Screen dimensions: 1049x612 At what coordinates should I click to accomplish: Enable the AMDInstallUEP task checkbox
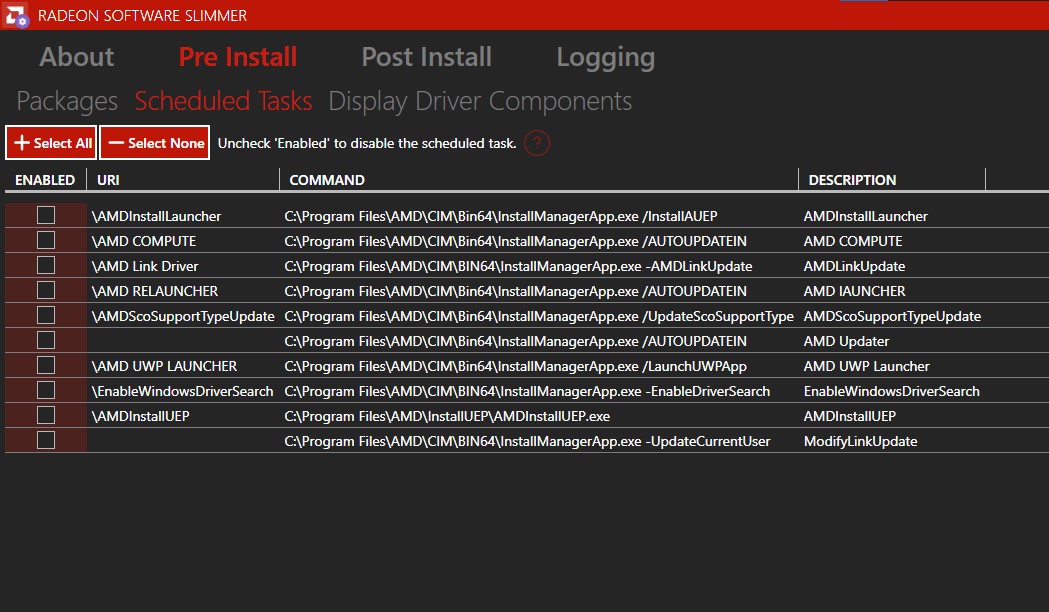46,415
